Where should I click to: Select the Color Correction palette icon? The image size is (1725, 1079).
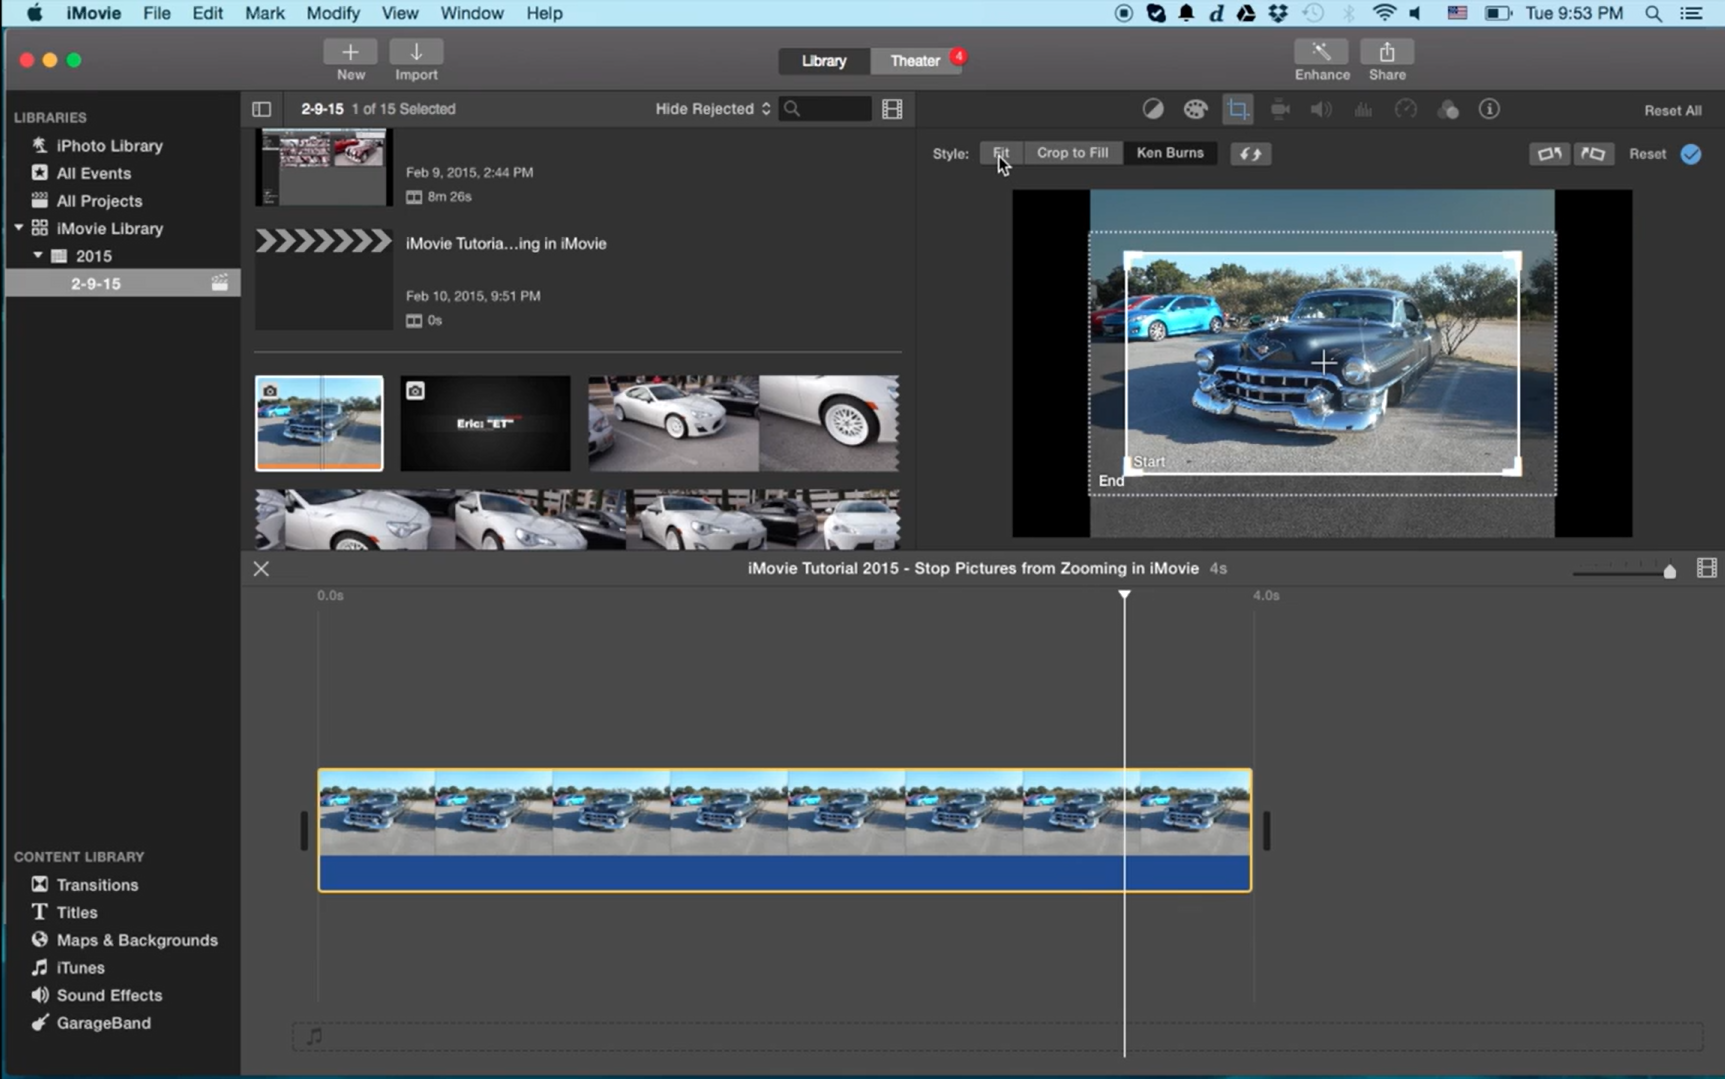point(1195,109)
